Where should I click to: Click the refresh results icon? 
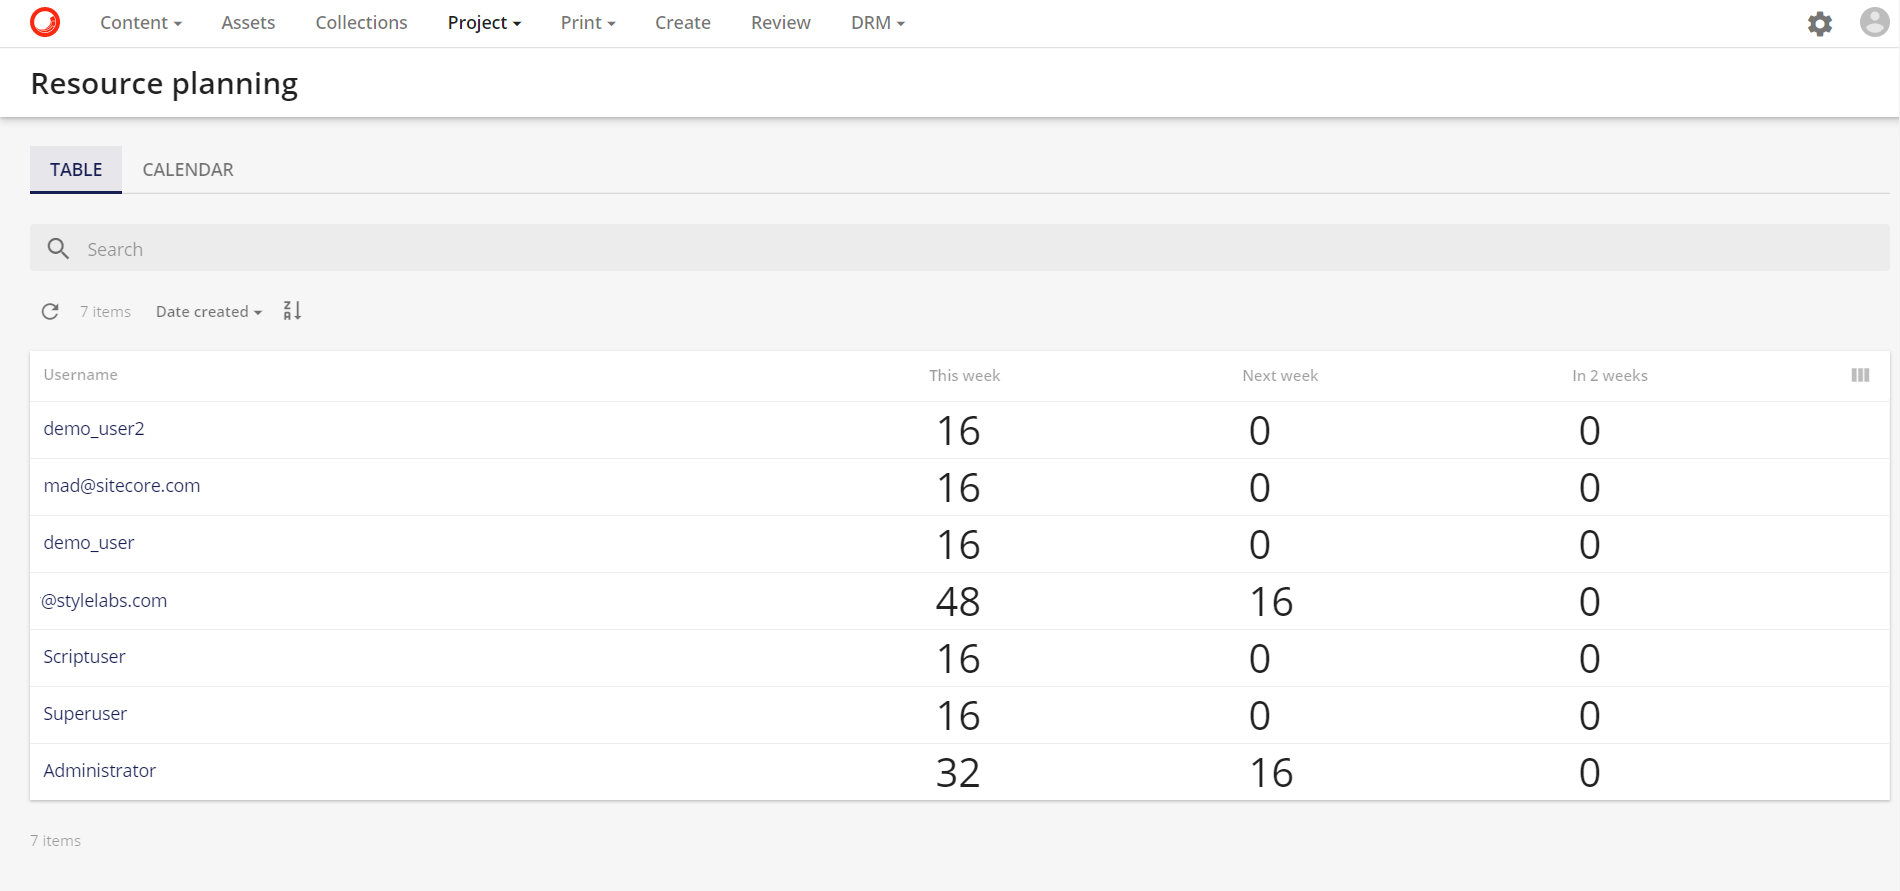coord(50,312)
